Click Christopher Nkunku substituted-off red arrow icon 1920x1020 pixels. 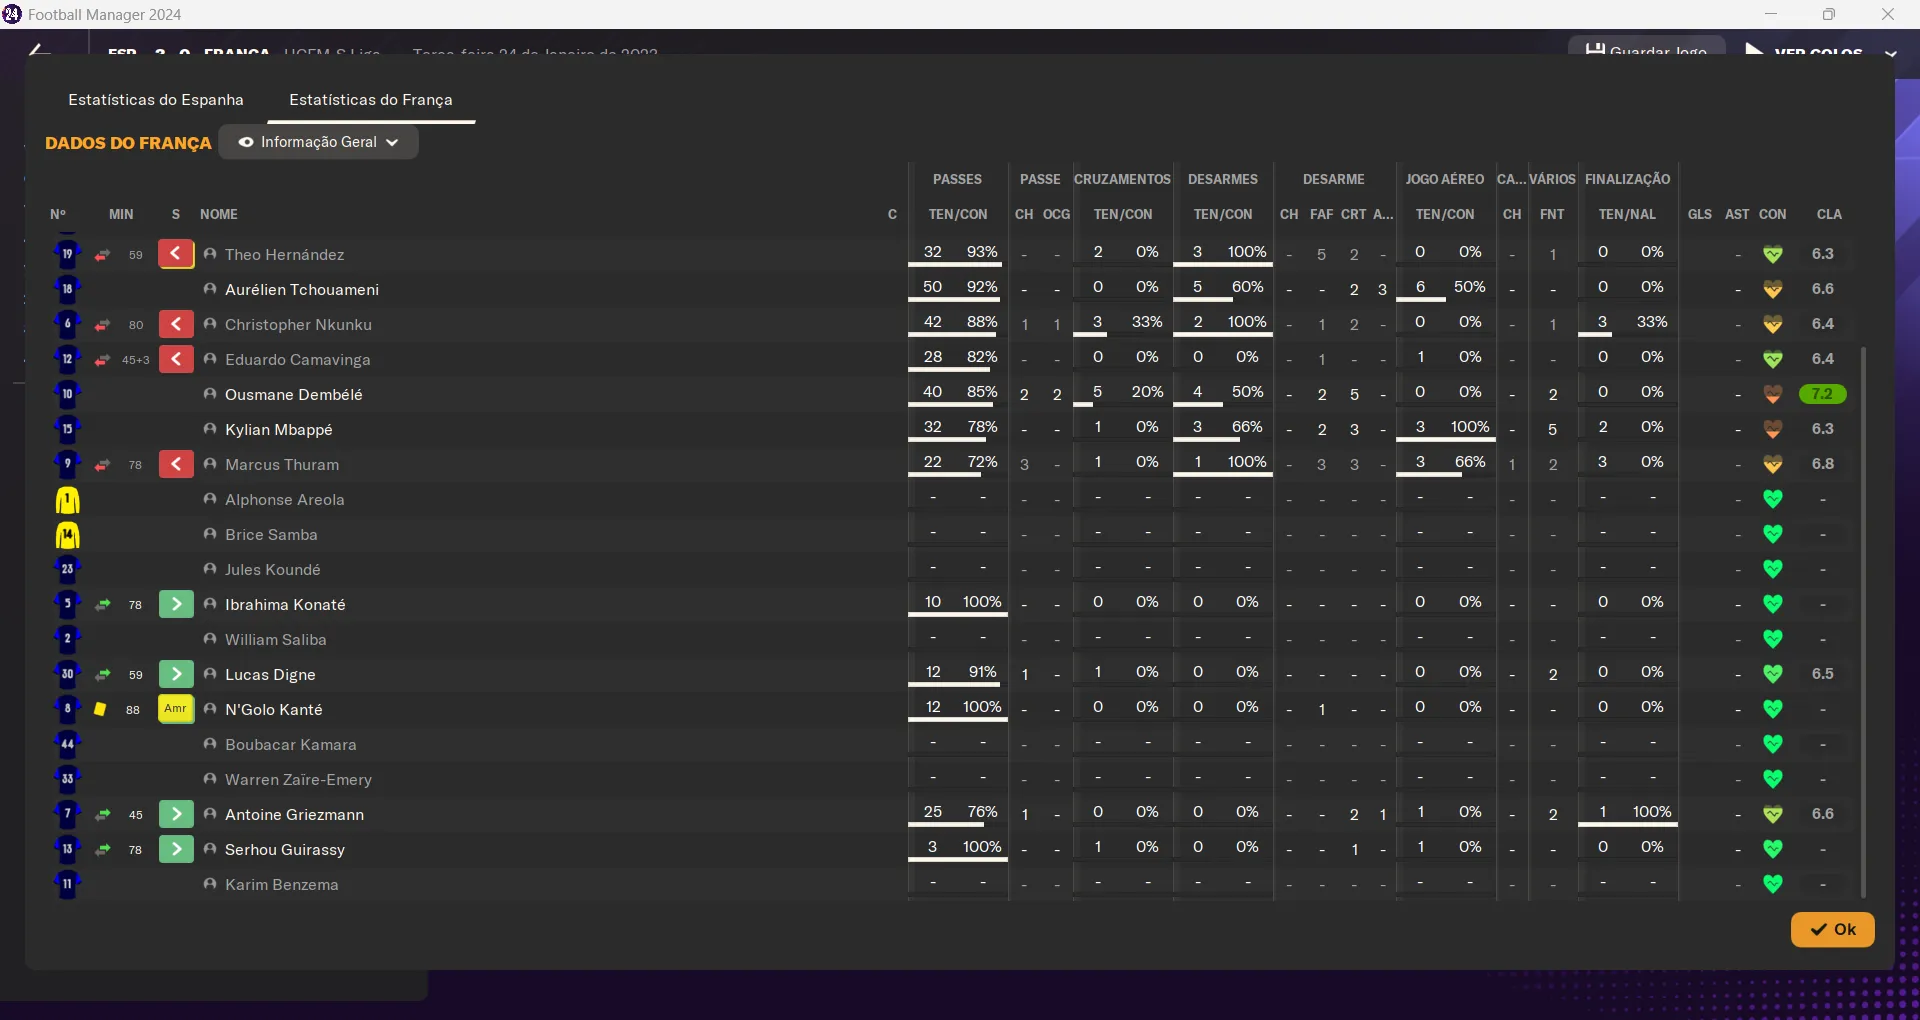tap(176, 324)
